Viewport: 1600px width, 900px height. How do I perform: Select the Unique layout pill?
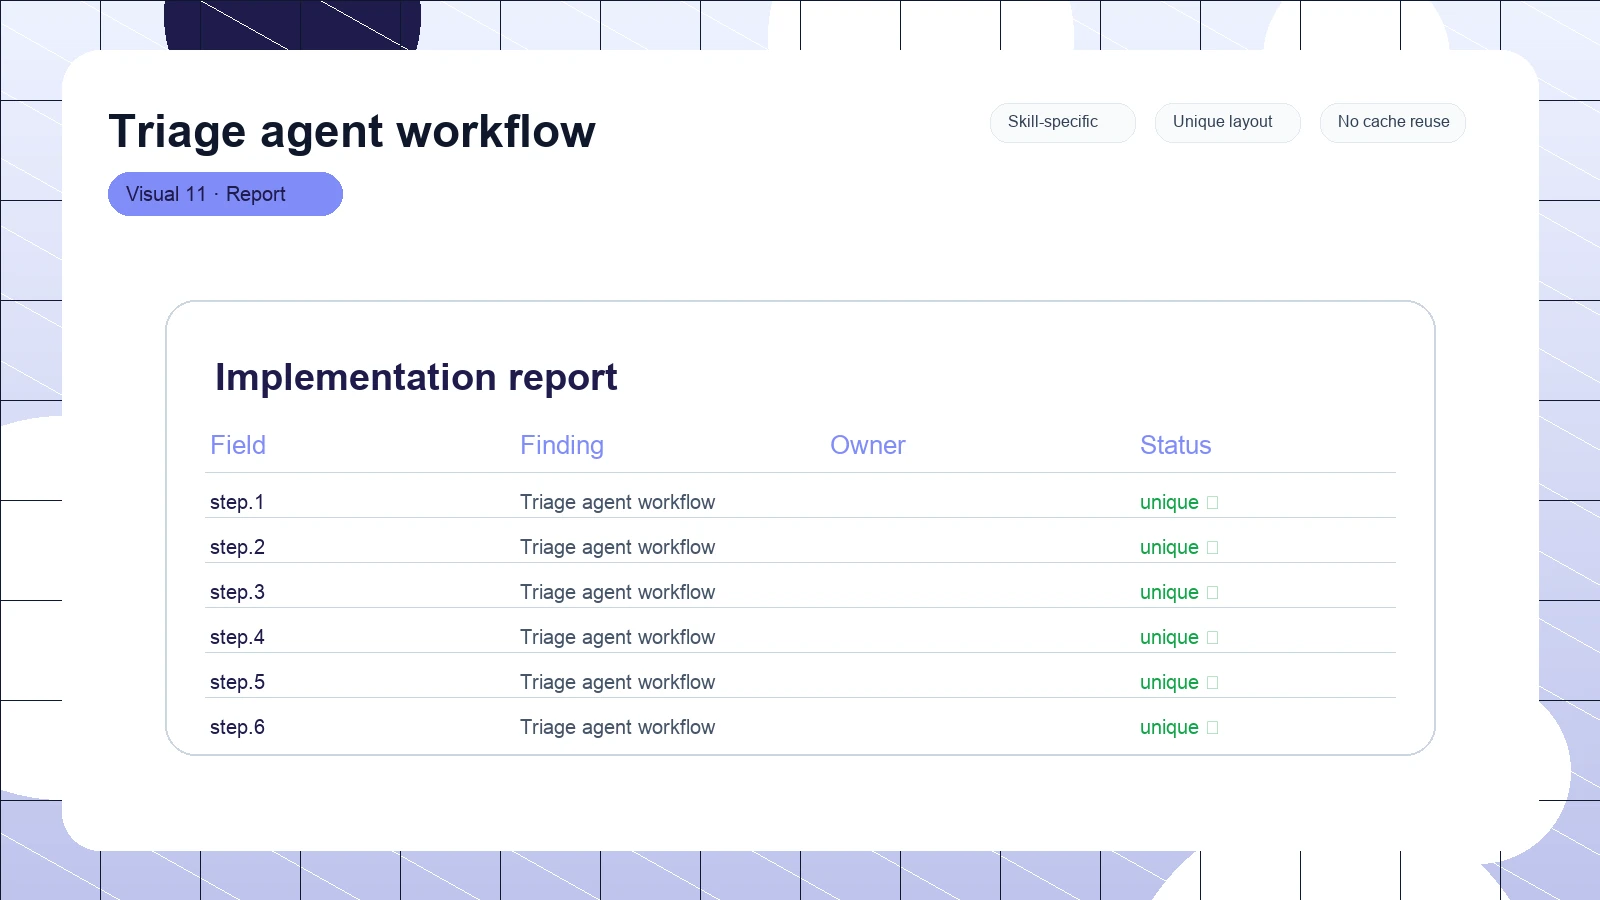[x=1227, y=122]
